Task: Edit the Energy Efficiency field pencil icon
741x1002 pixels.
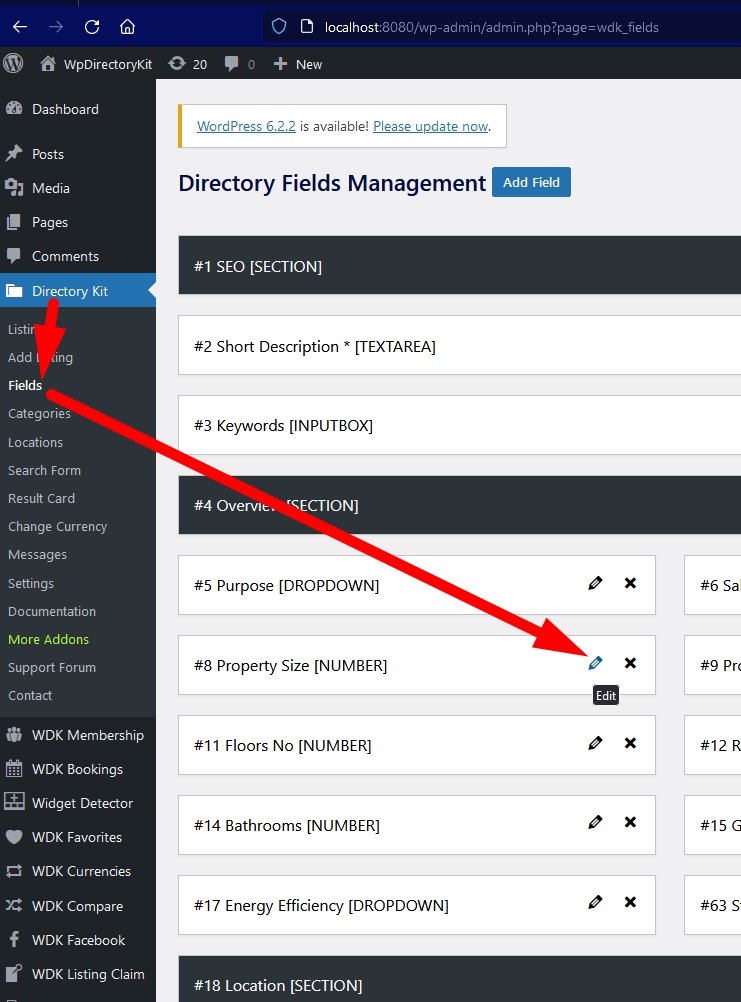Action: click(595, 902)
